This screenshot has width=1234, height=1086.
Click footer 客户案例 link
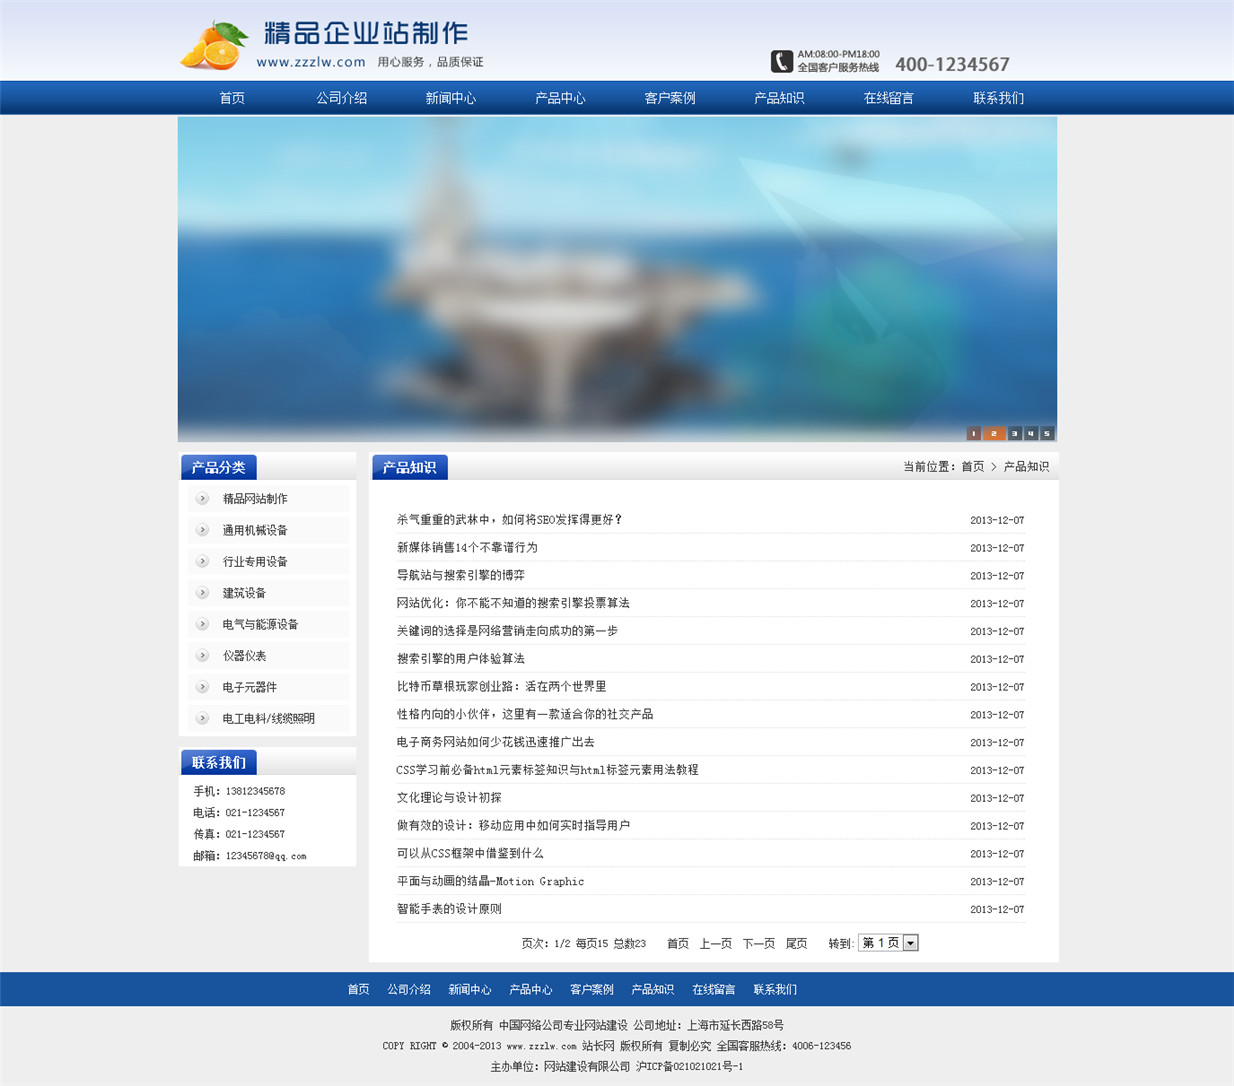pyautogui.click(x=592, y=990)
